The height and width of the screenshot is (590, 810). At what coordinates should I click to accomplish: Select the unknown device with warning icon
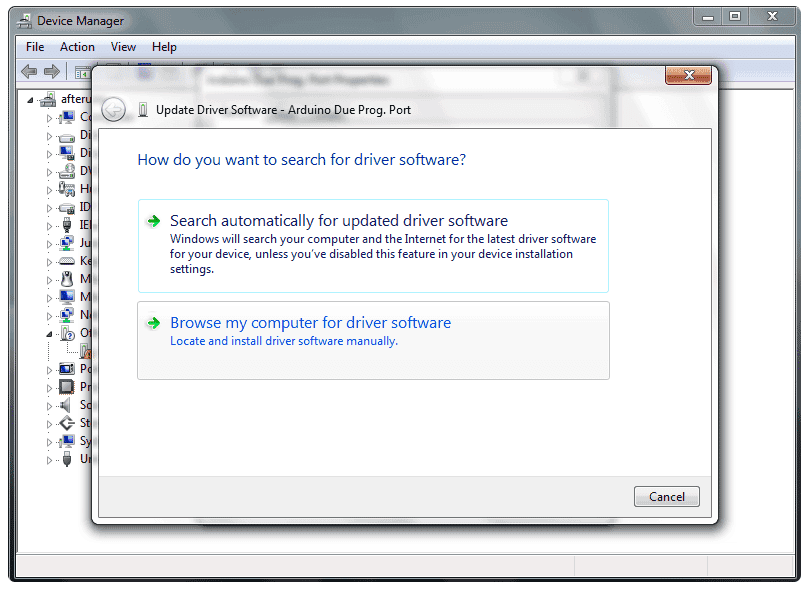point(86,351)
